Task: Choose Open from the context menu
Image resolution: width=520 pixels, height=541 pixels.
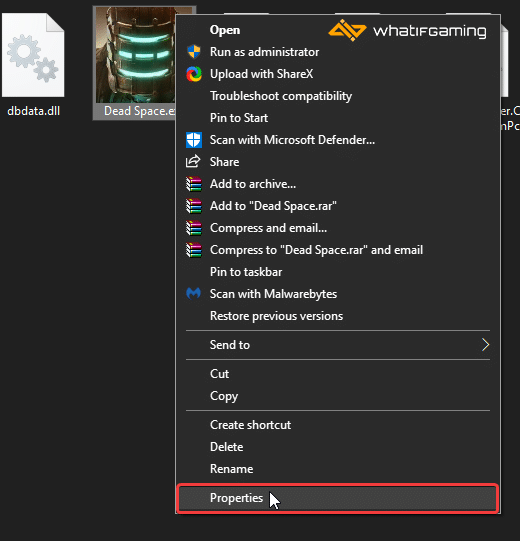Action: pos(338,30)
